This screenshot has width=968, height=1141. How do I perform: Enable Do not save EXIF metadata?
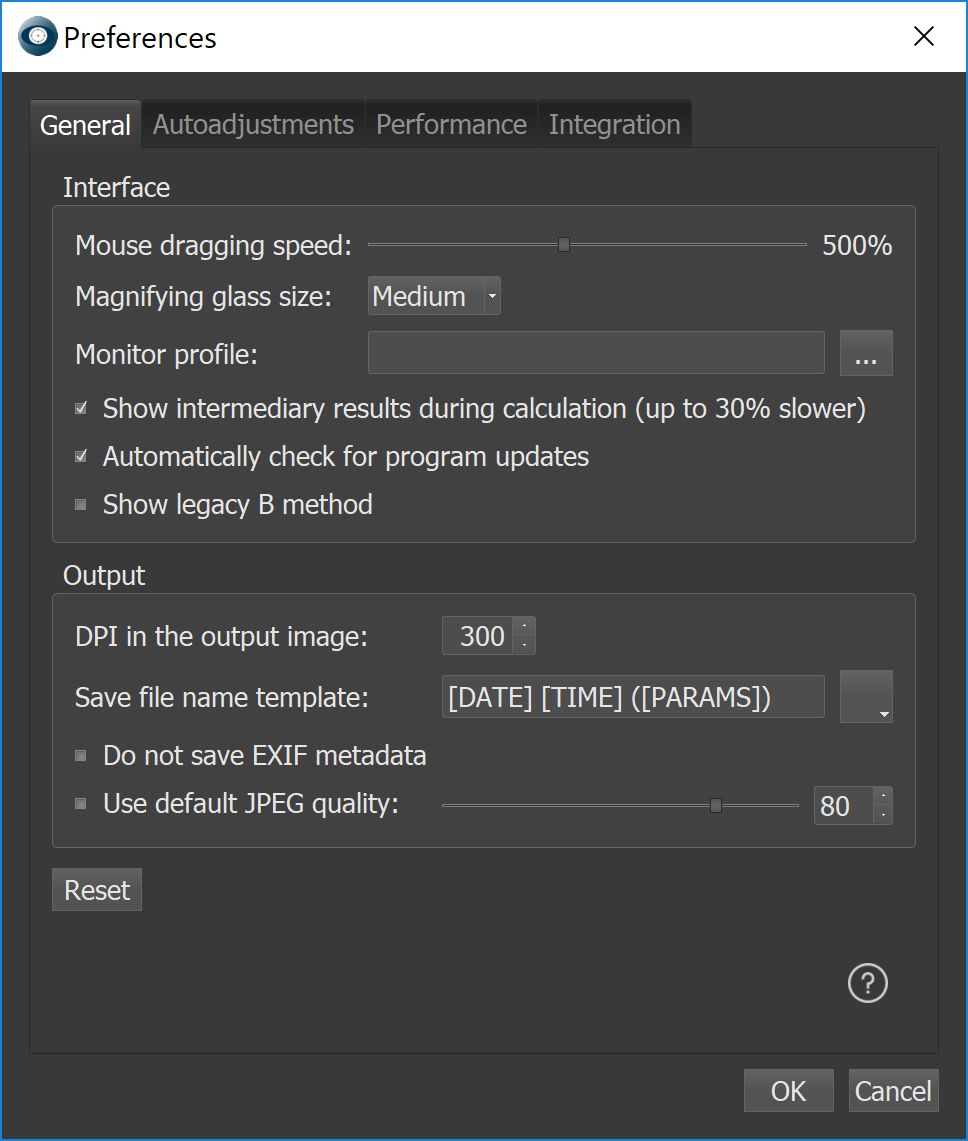coord(81,755)
